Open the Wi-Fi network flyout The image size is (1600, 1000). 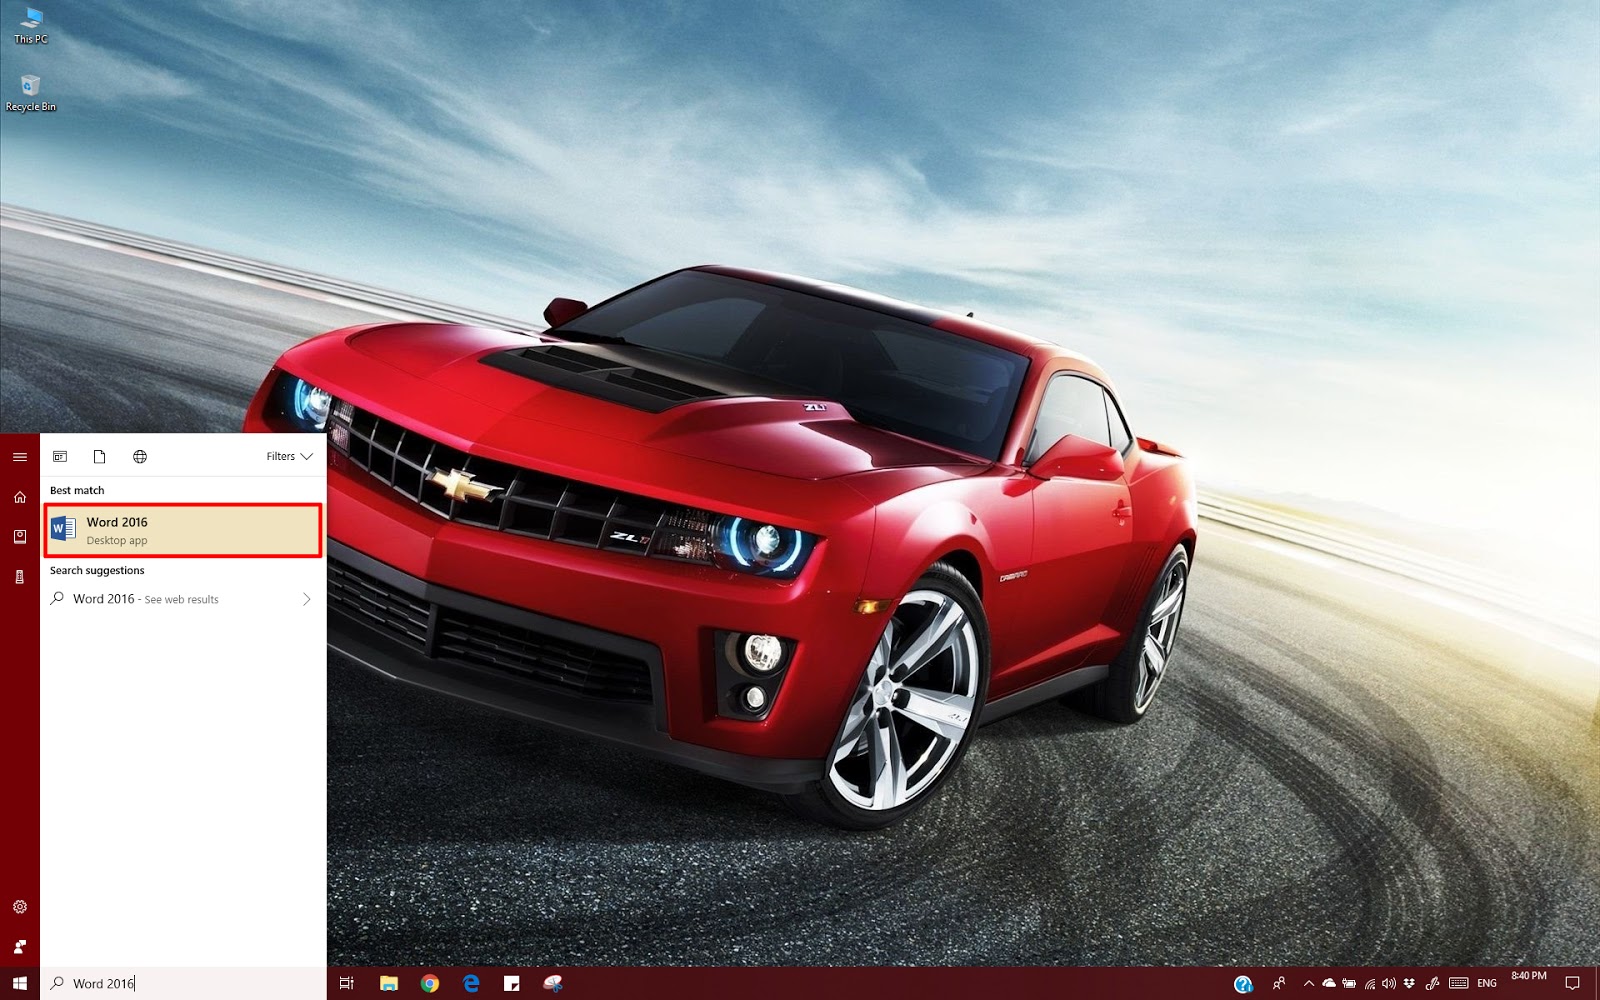click(1369, 983)
